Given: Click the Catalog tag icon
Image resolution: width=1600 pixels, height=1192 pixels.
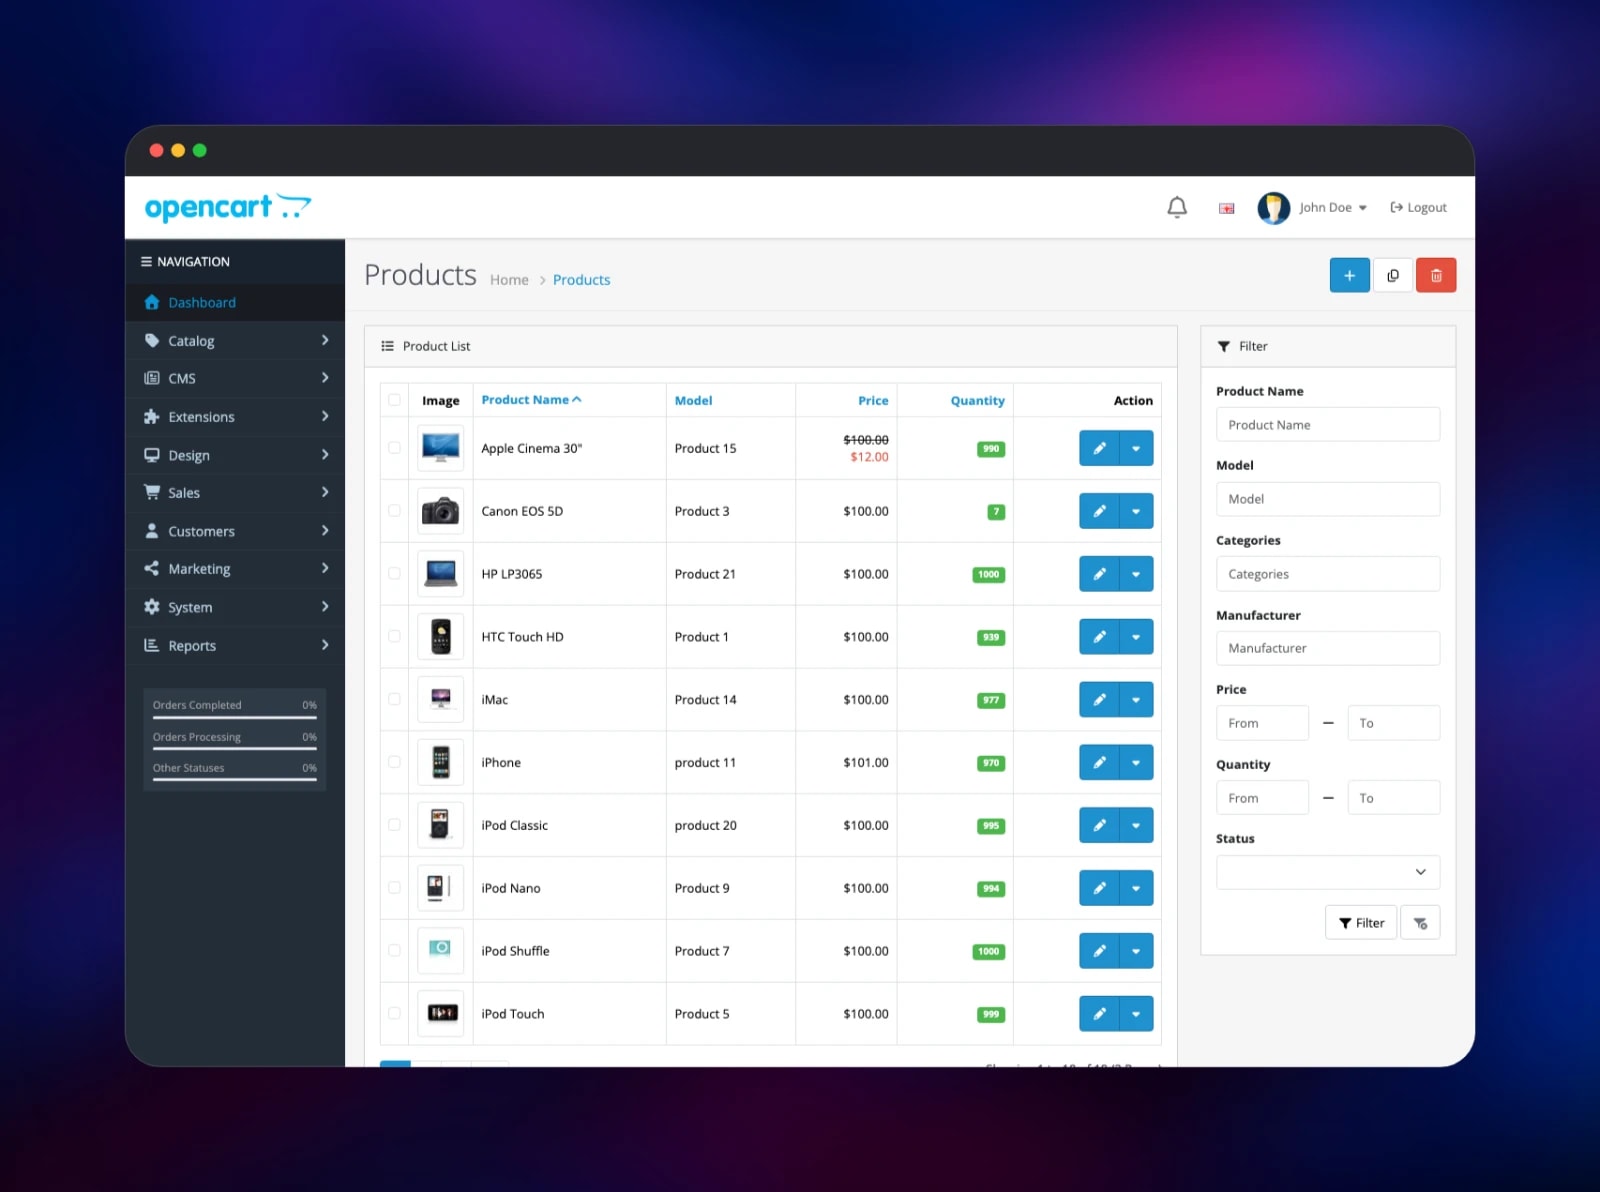Looking at the screenshot, I should point(152,340).
